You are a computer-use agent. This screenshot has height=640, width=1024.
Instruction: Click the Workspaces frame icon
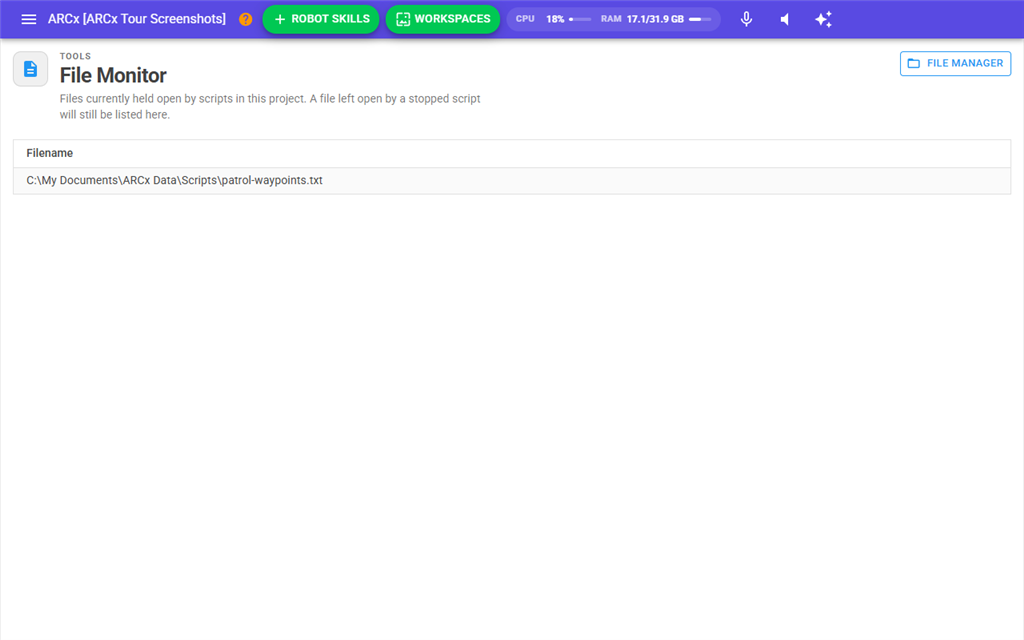coord(403,19)
